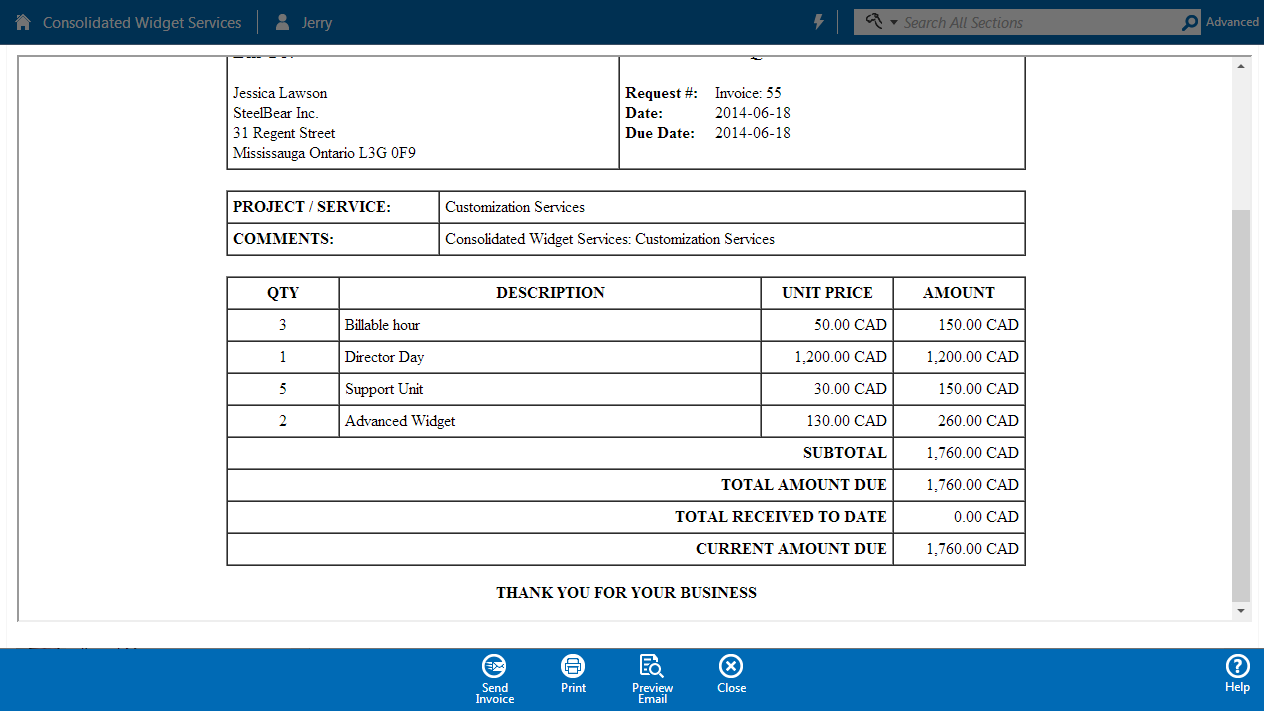Click the lightning bolt quick actions icon
The width and height of the screenshot is (1264, 711).
click(x=819, y=22)
